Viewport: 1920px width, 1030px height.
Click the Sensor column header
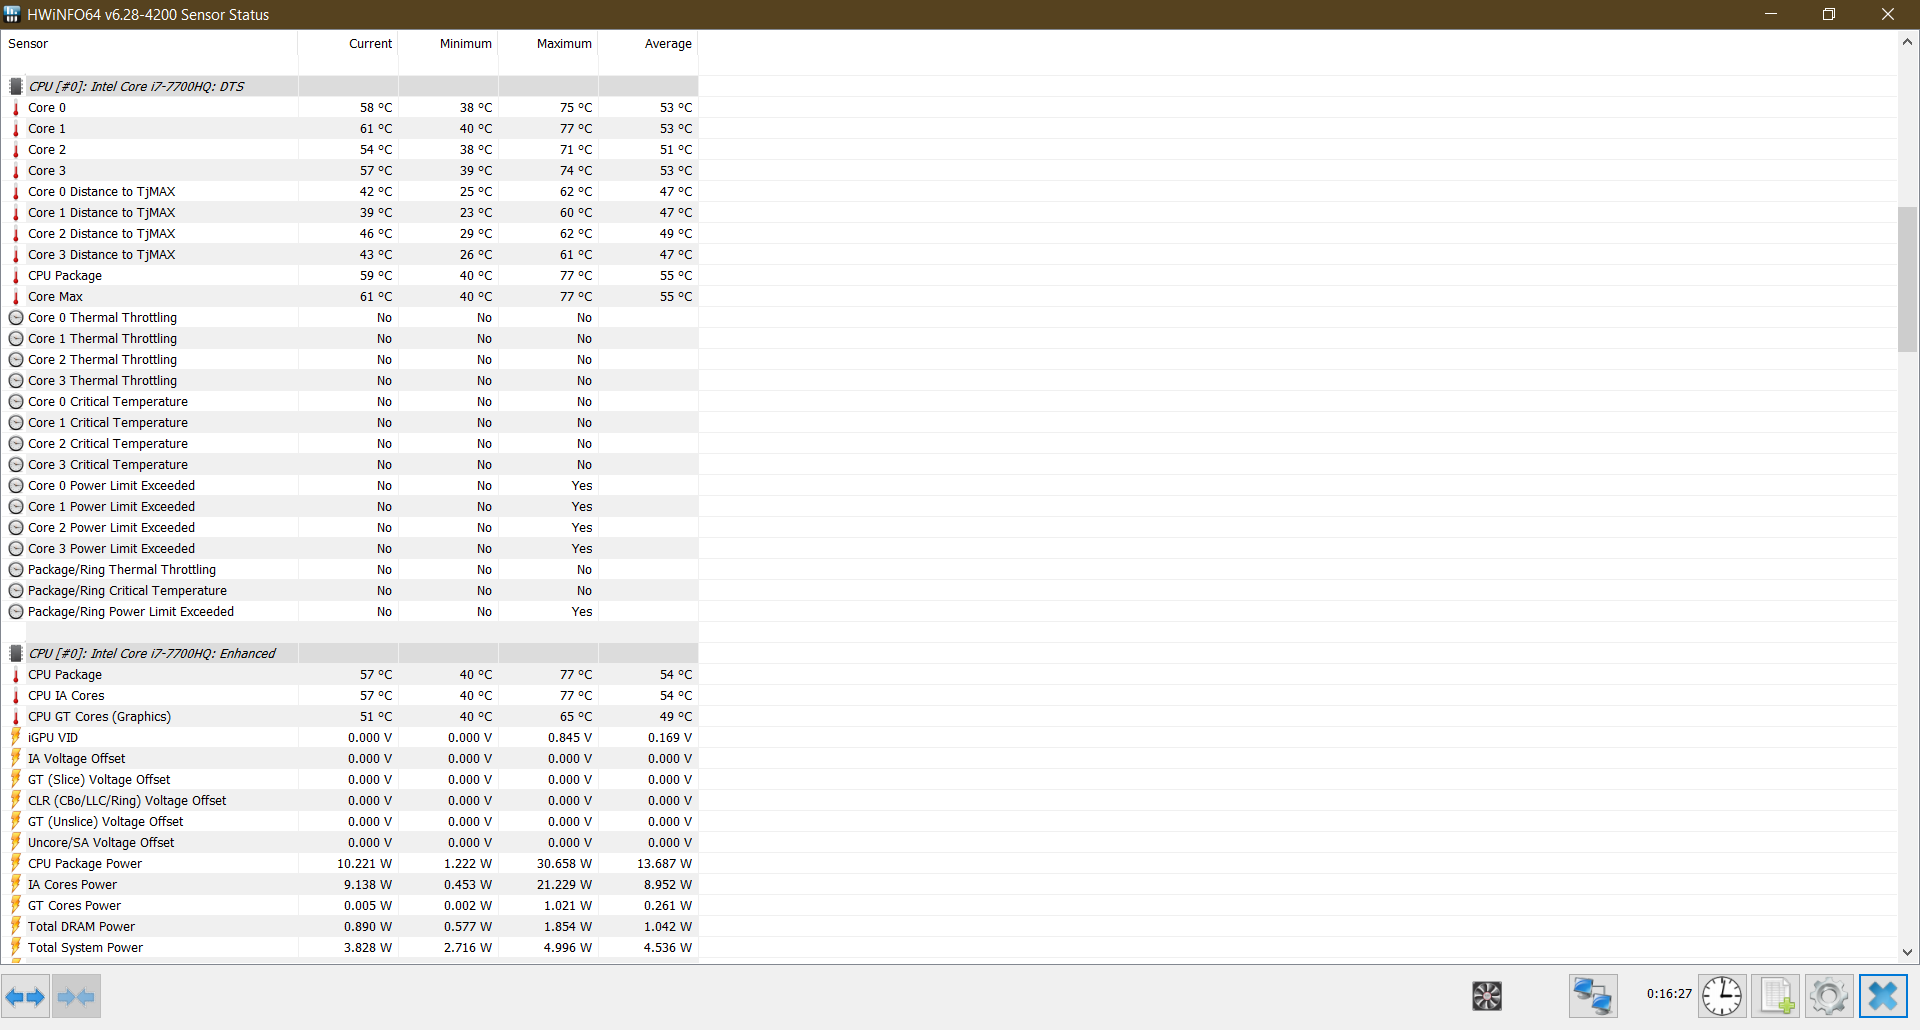(x=150, y=44)
